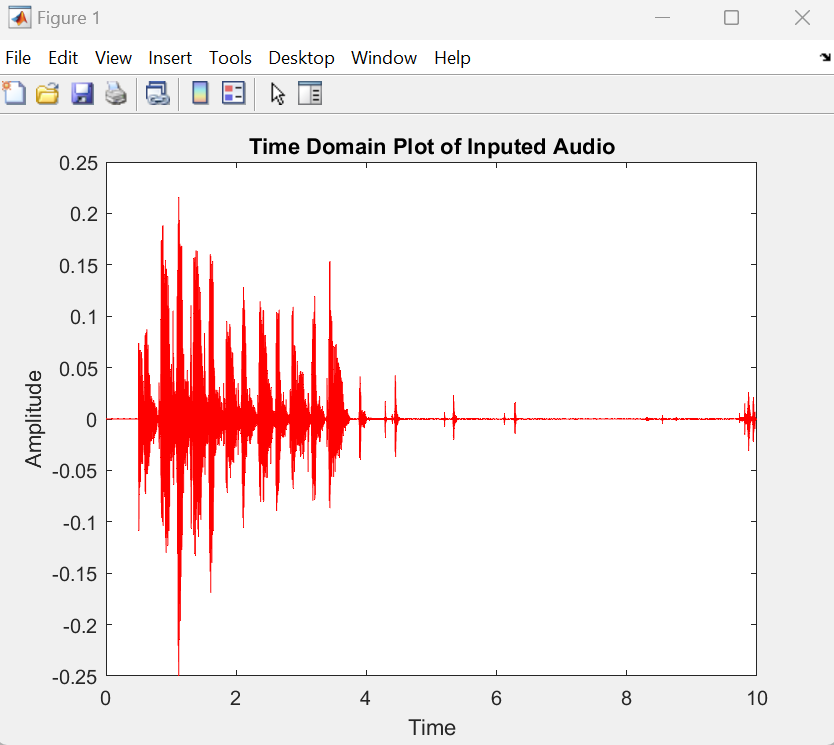Open the Property Inspector icon

(x=310, y=94)
